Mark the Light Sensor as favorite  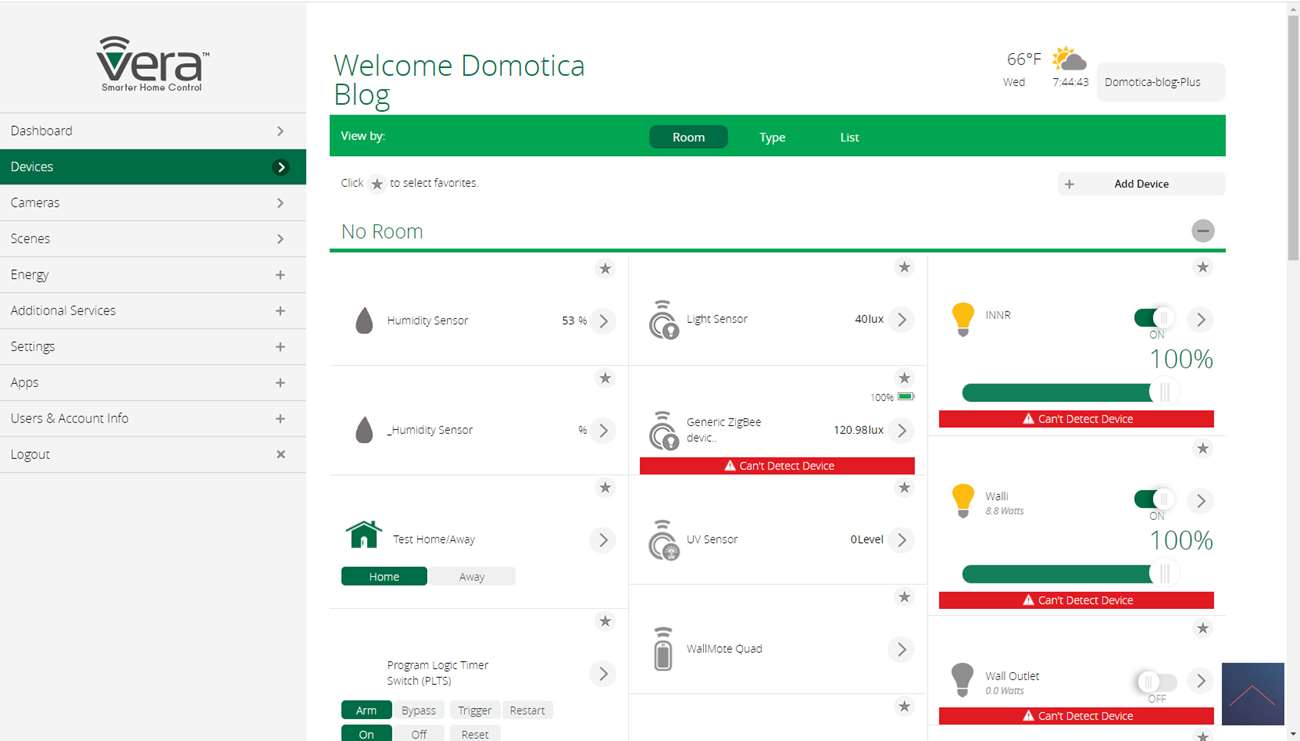coord(904,267)
